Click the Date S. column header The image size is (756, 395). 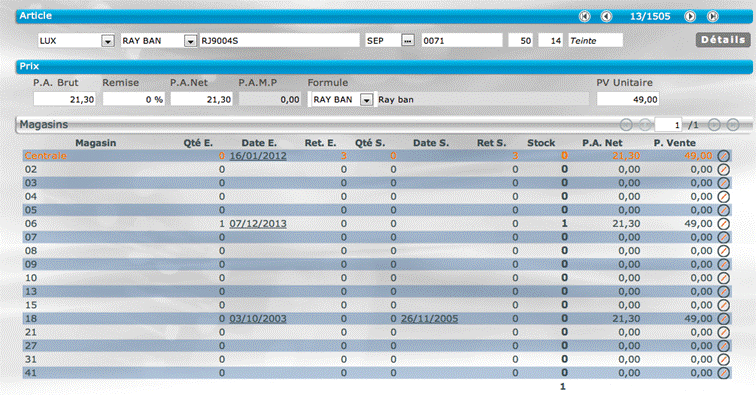(431, 143)
